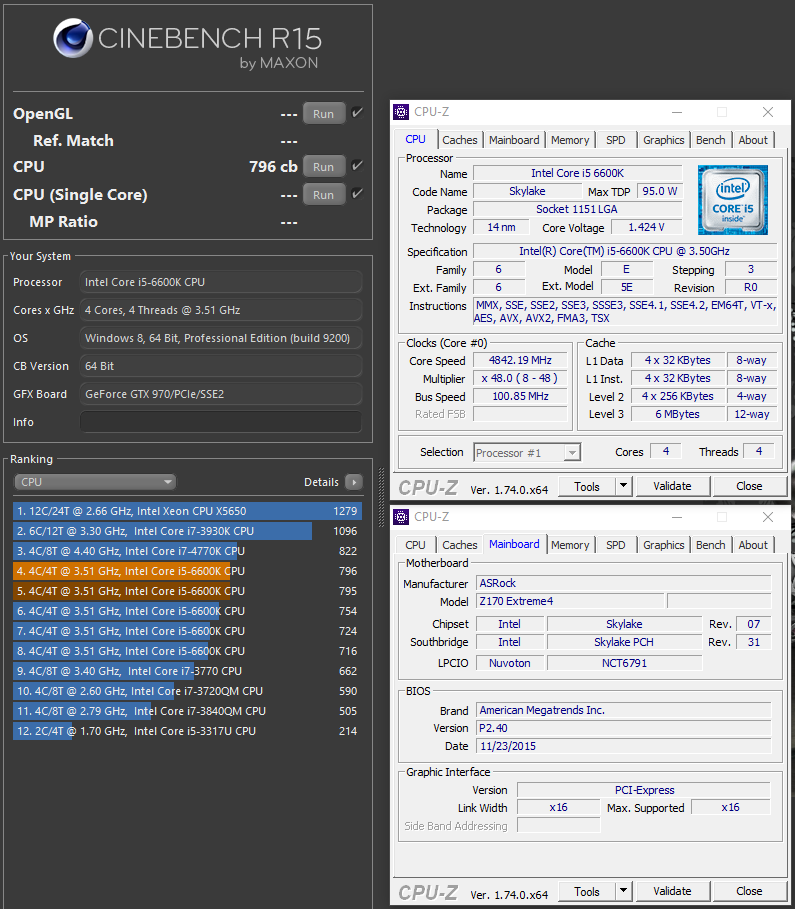Run the CPU (Single Core) benchmark
795x909 pixels.
click(x=324, y=195)
